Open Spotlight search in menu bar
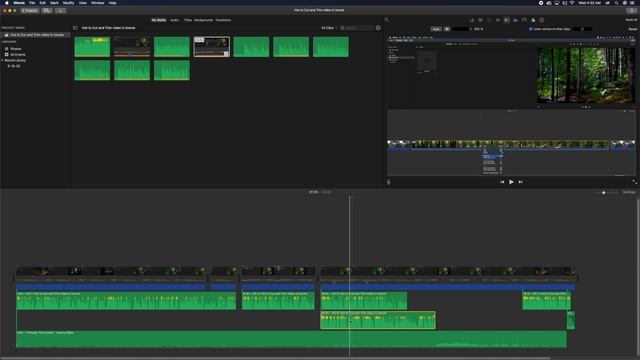 pos(616,3)
